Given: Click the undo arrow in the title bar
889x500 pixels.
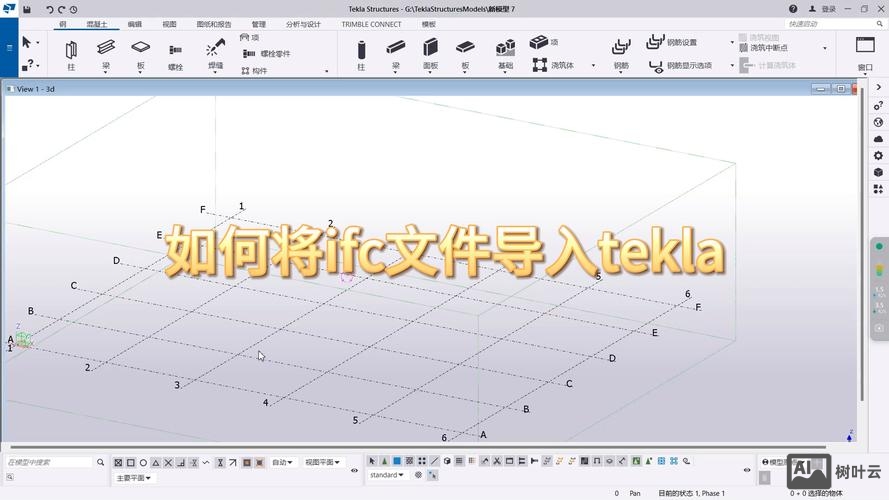Looking at the screenshot, I should pyautogui.click(x=49, y=9).
